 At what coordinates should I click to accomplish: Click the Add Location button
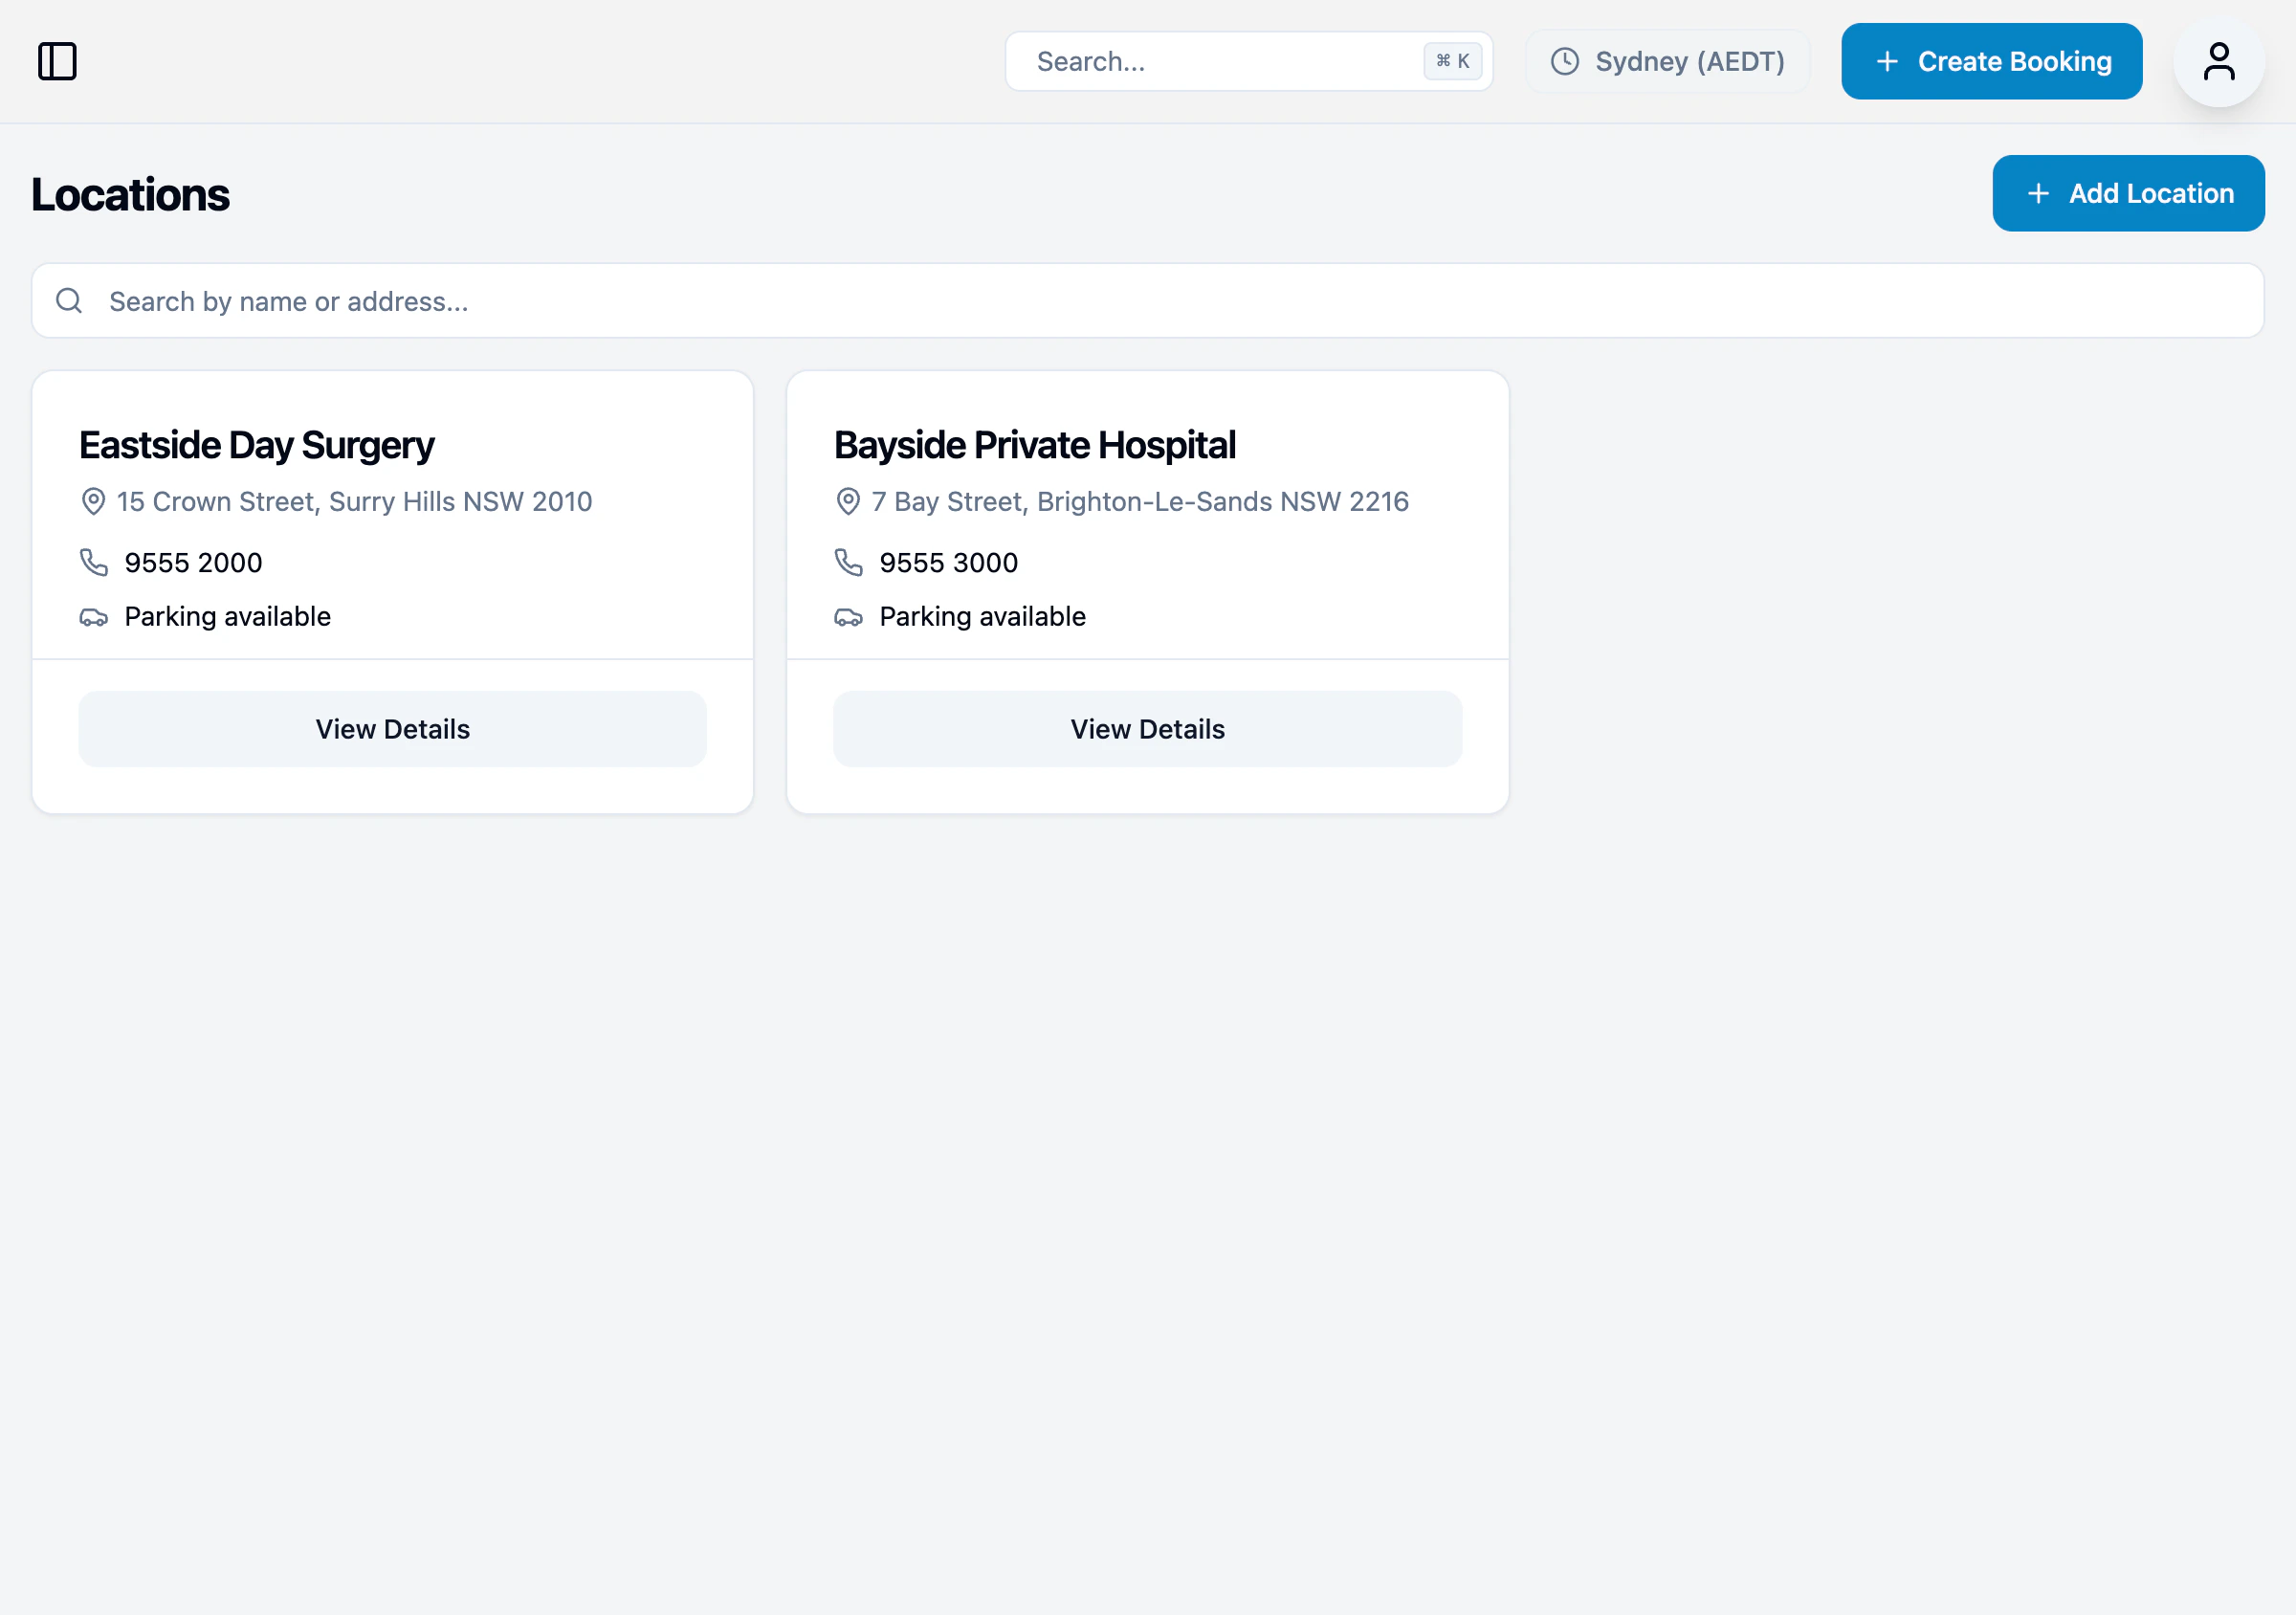2128,193
